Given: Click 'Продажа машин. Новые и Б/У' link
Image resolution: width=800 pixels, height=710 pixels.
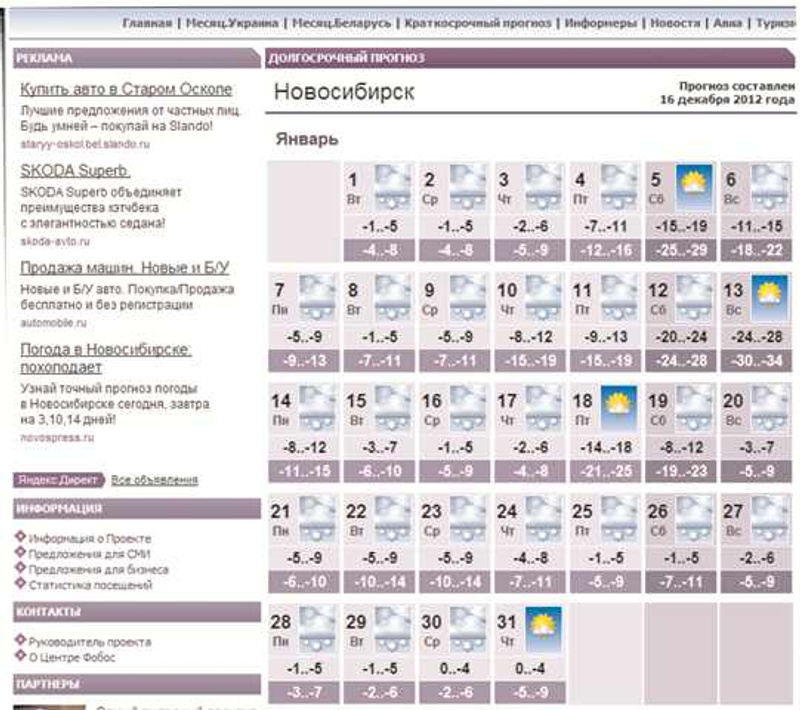Looking at the screenshot, I should point(125,268).
